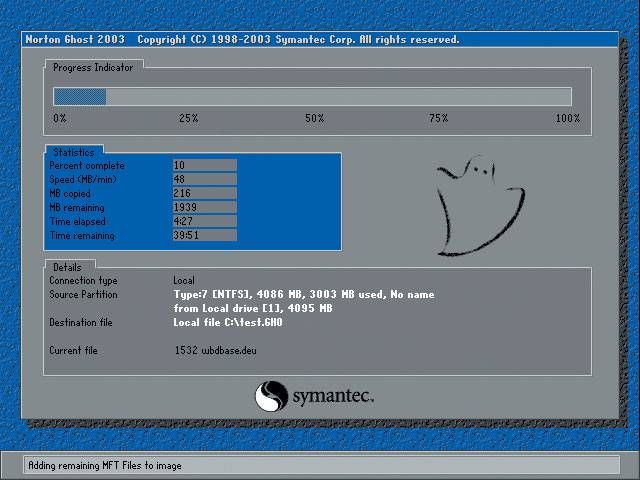This screenshot has height=480, width=640.
Task: Click the empty part of the progress bar
Action: [x=338, y=97]
